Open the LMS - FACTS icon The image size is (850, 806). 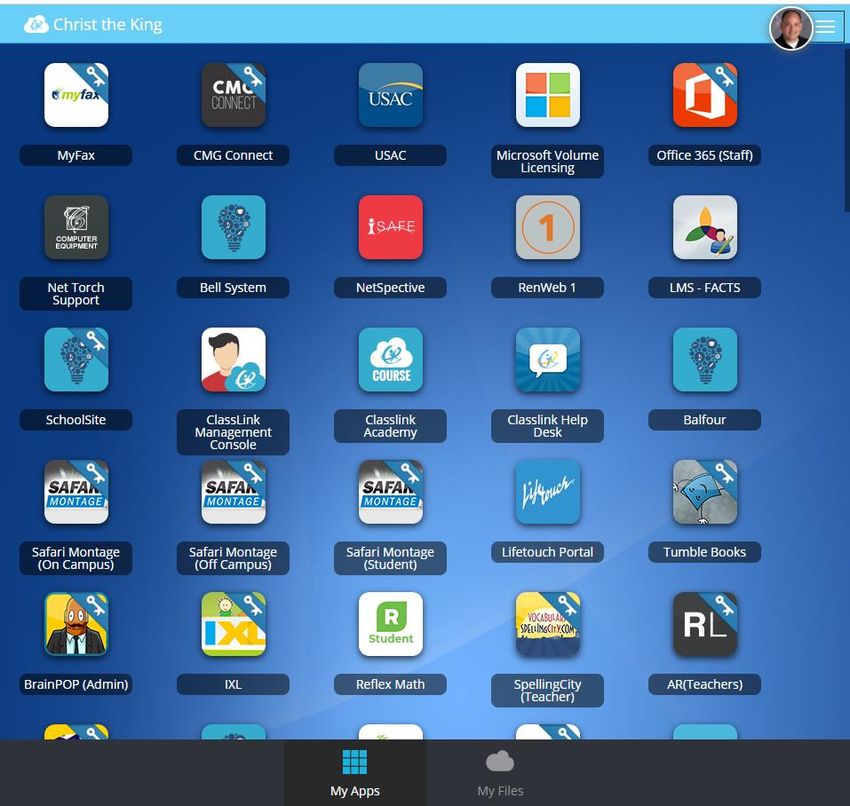pos(705,227)
